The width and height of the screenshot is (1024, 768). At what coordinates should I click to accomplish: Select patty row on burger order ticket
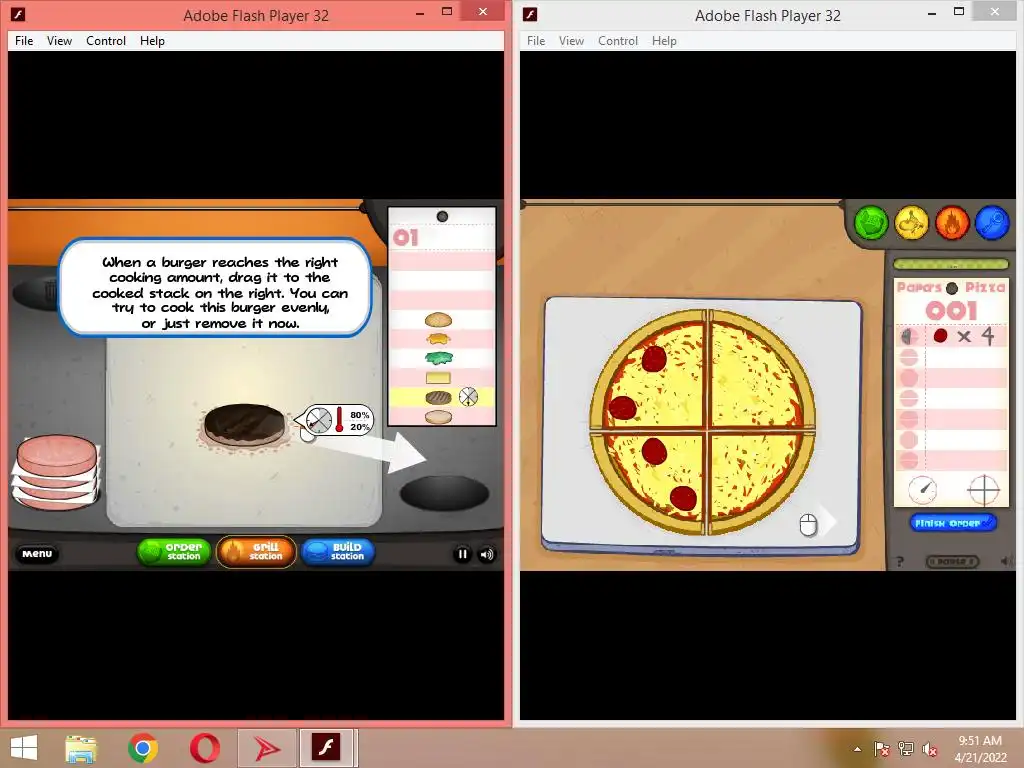[x=442, y=396]
